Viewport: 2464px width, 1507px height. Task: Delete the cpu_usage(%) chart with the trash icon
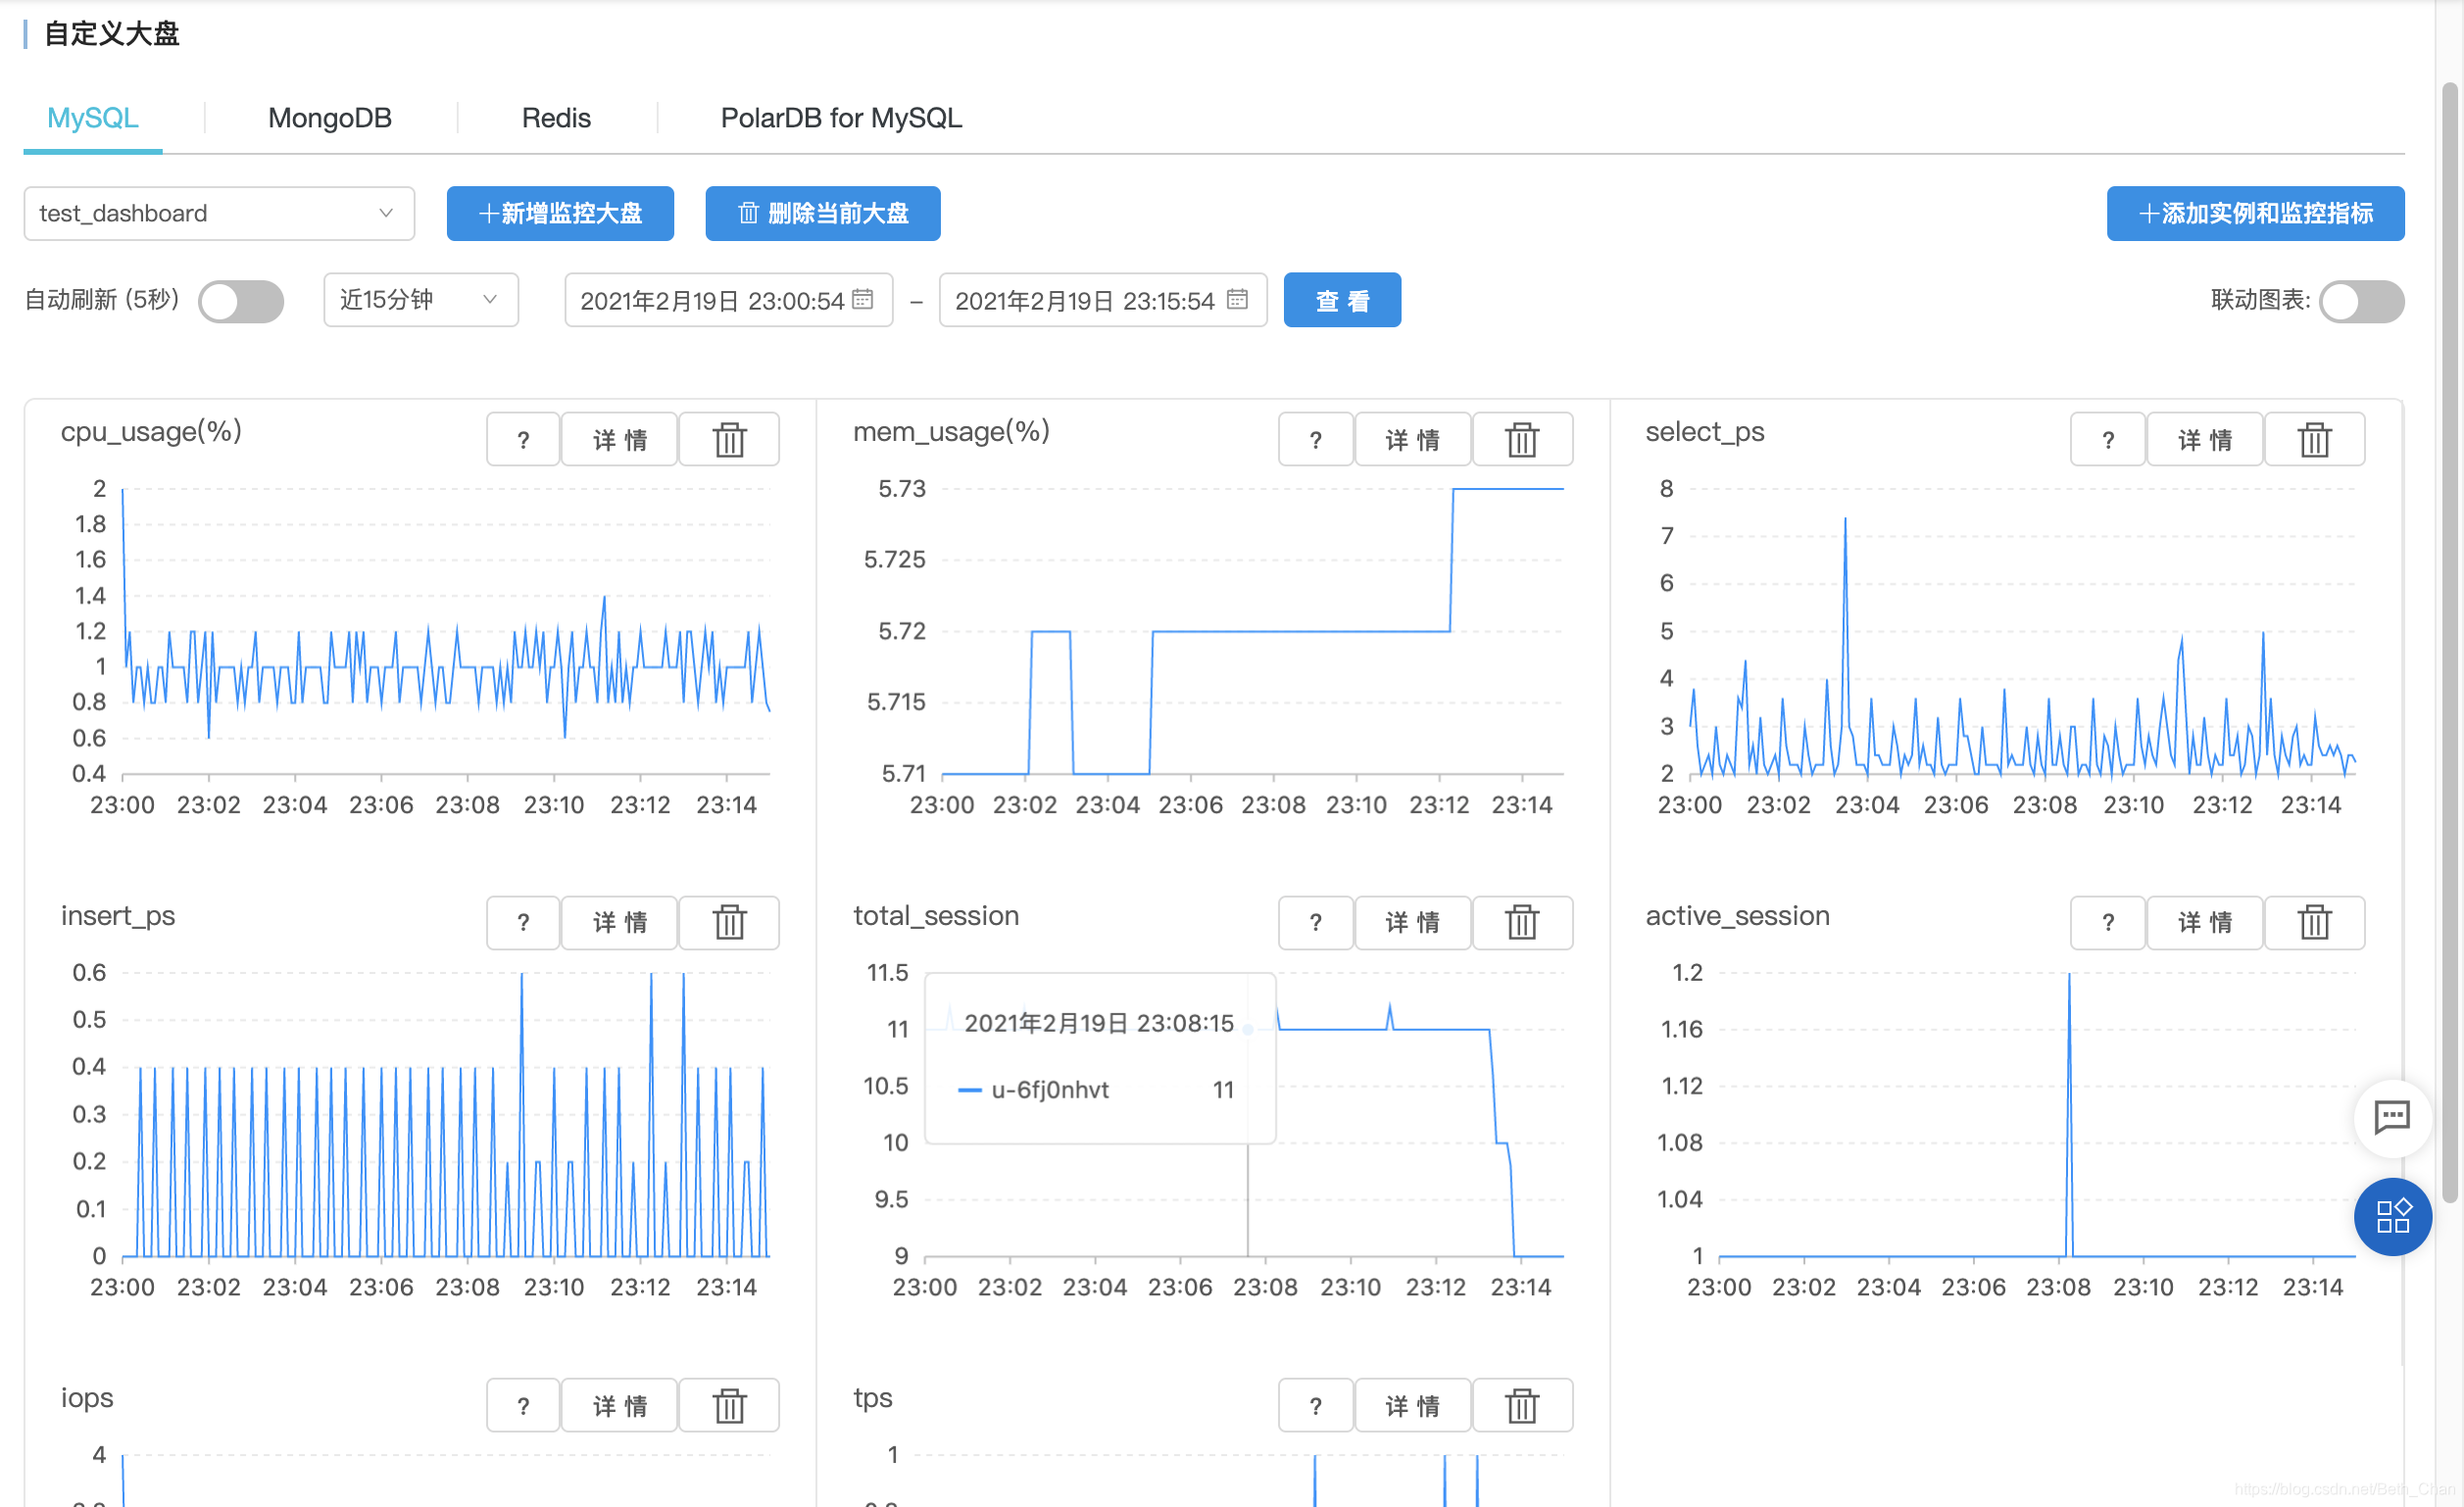(729, 440)
